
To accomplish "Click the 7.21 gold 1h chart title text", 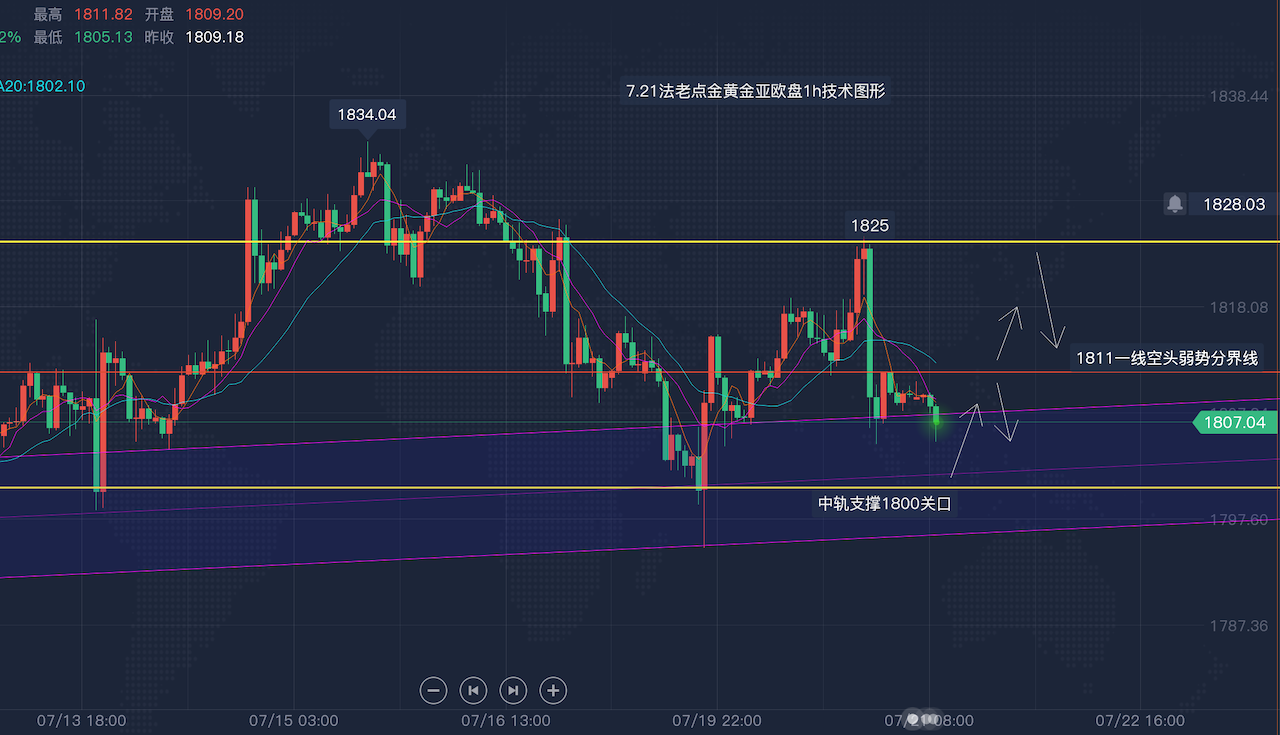I will click(756, 91).
